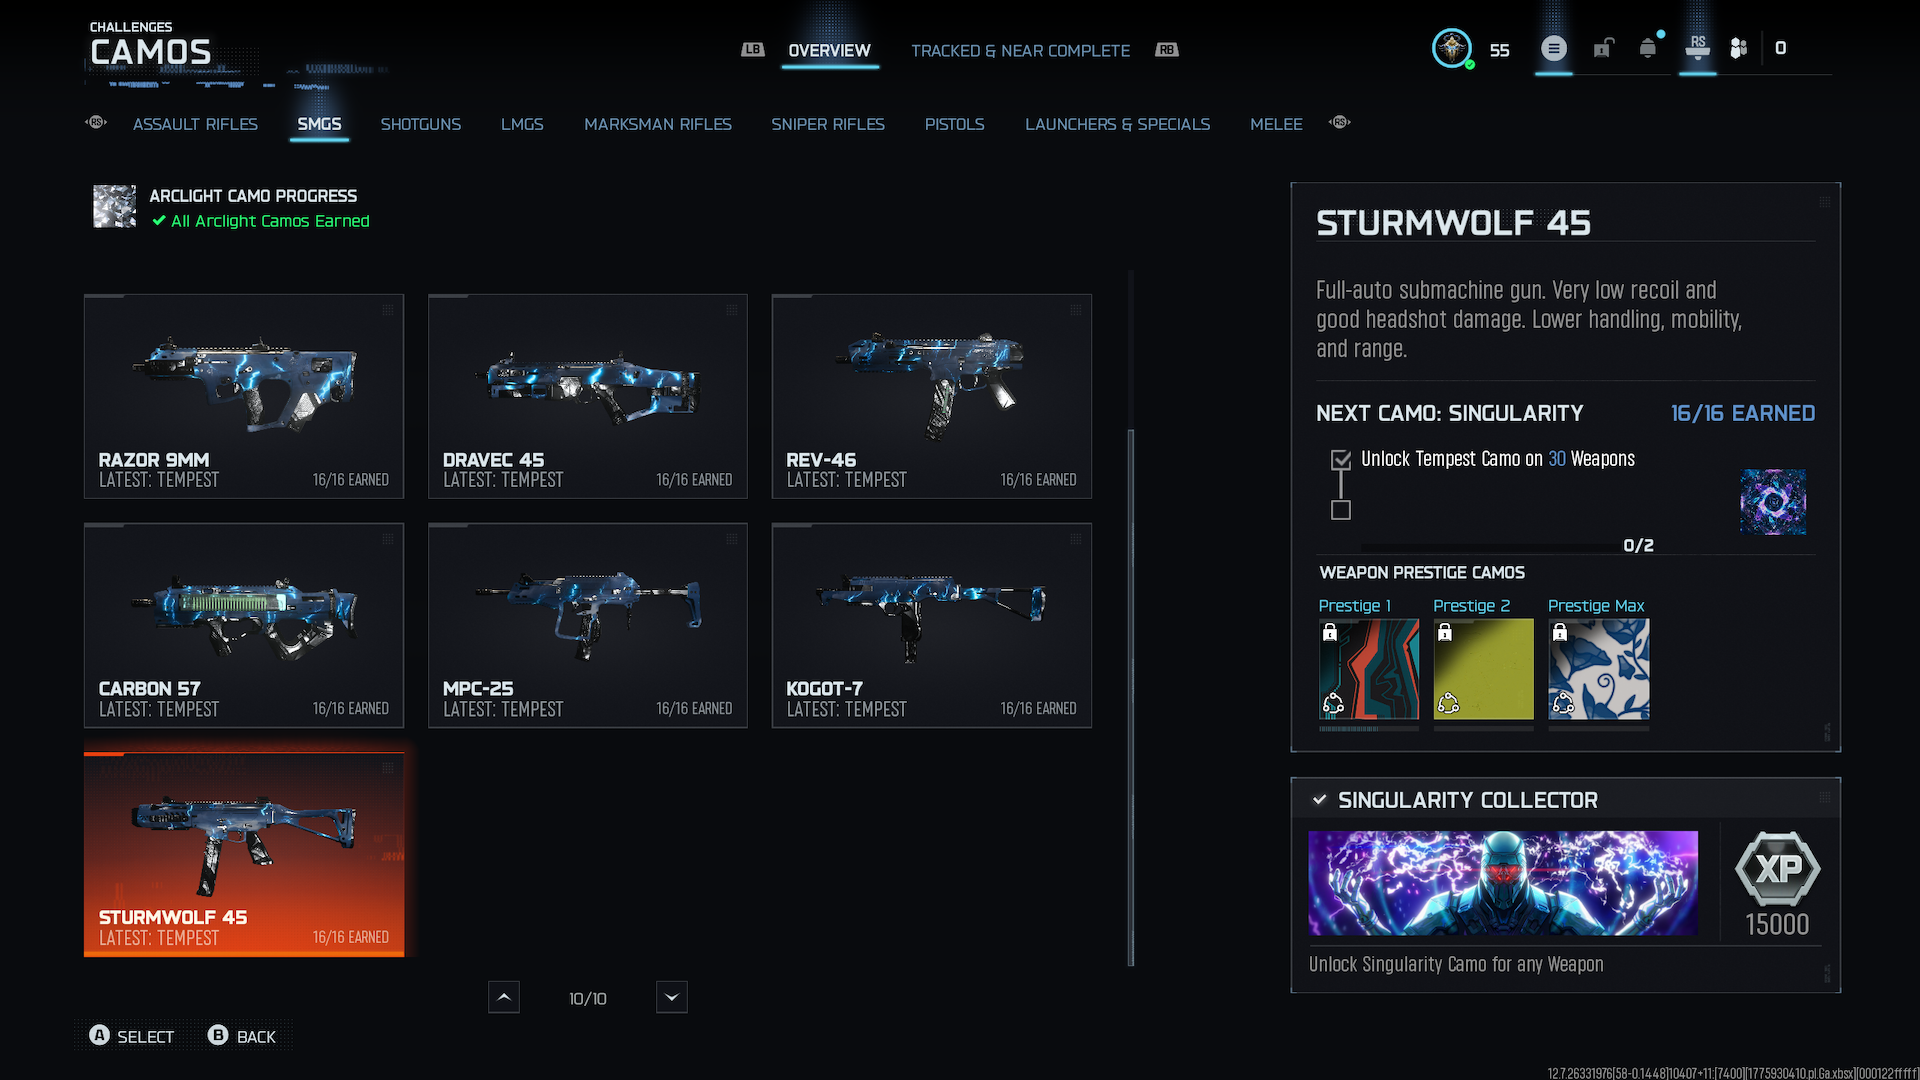Switch to Tracked & Near Complete tab
1920x1080 pixels.
(x=1020, y=50)
